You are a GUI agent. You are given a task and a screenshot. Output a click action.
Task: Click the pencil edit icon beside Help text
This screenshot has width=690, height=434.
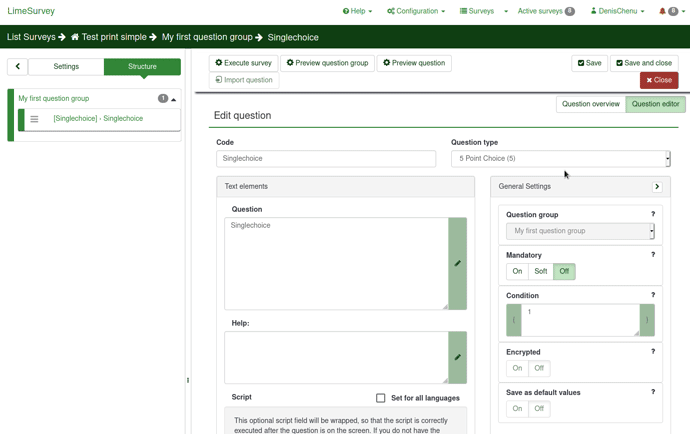coord(457,357)
